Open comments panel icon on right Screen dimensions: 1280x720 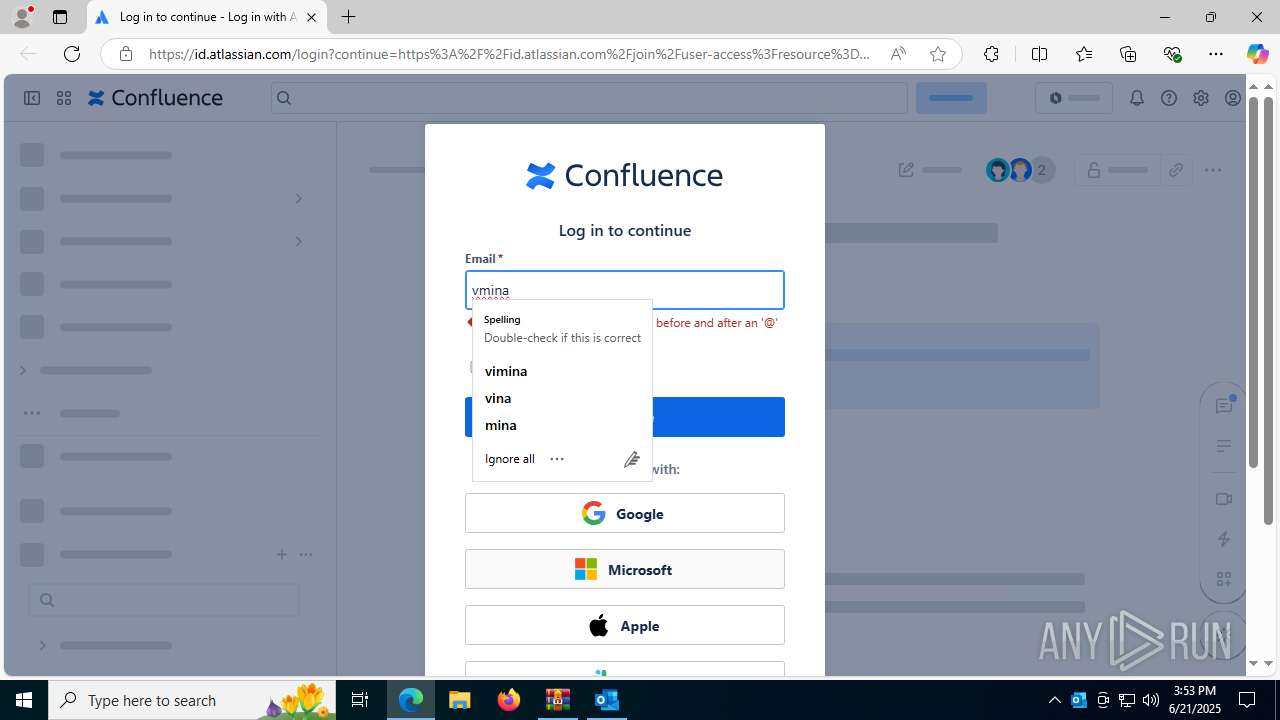(1224, 405)
